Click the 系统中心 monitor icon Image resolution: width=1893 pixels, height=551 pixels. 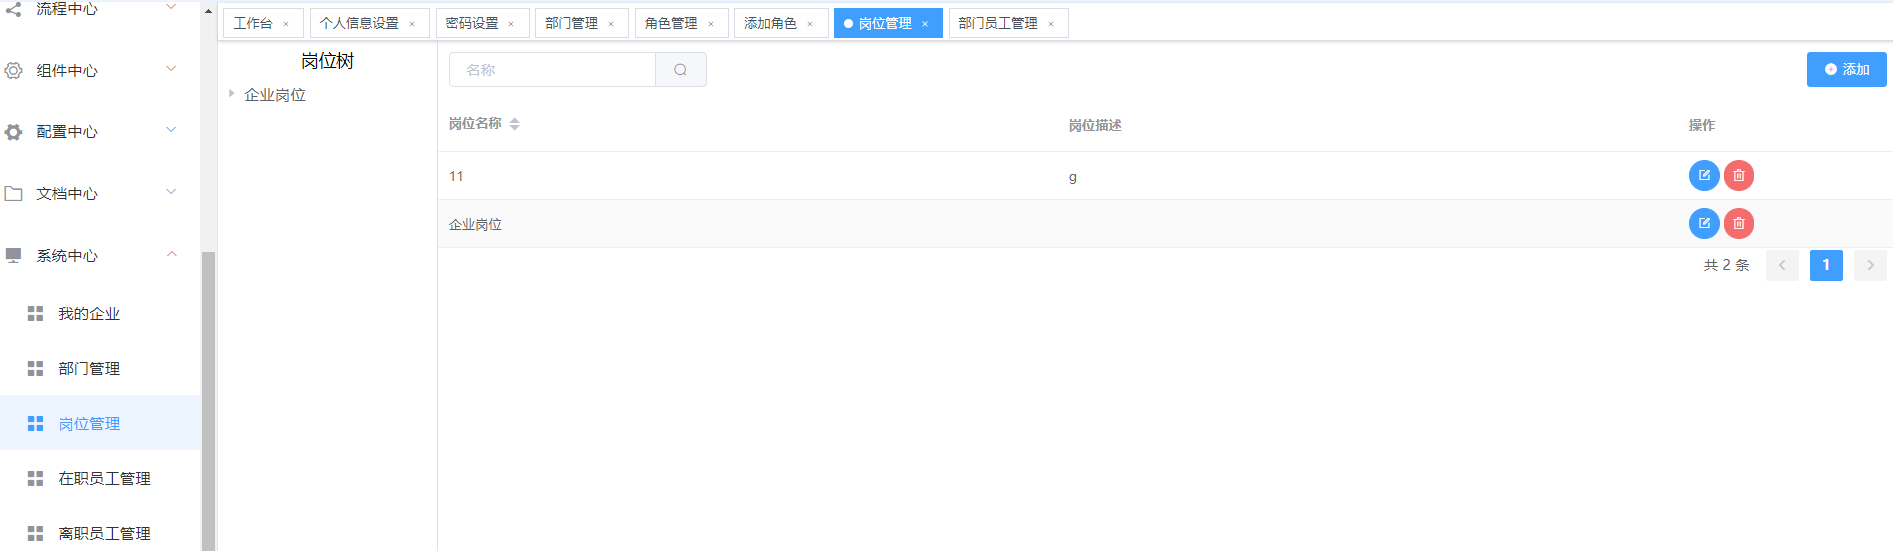[14, 255]
